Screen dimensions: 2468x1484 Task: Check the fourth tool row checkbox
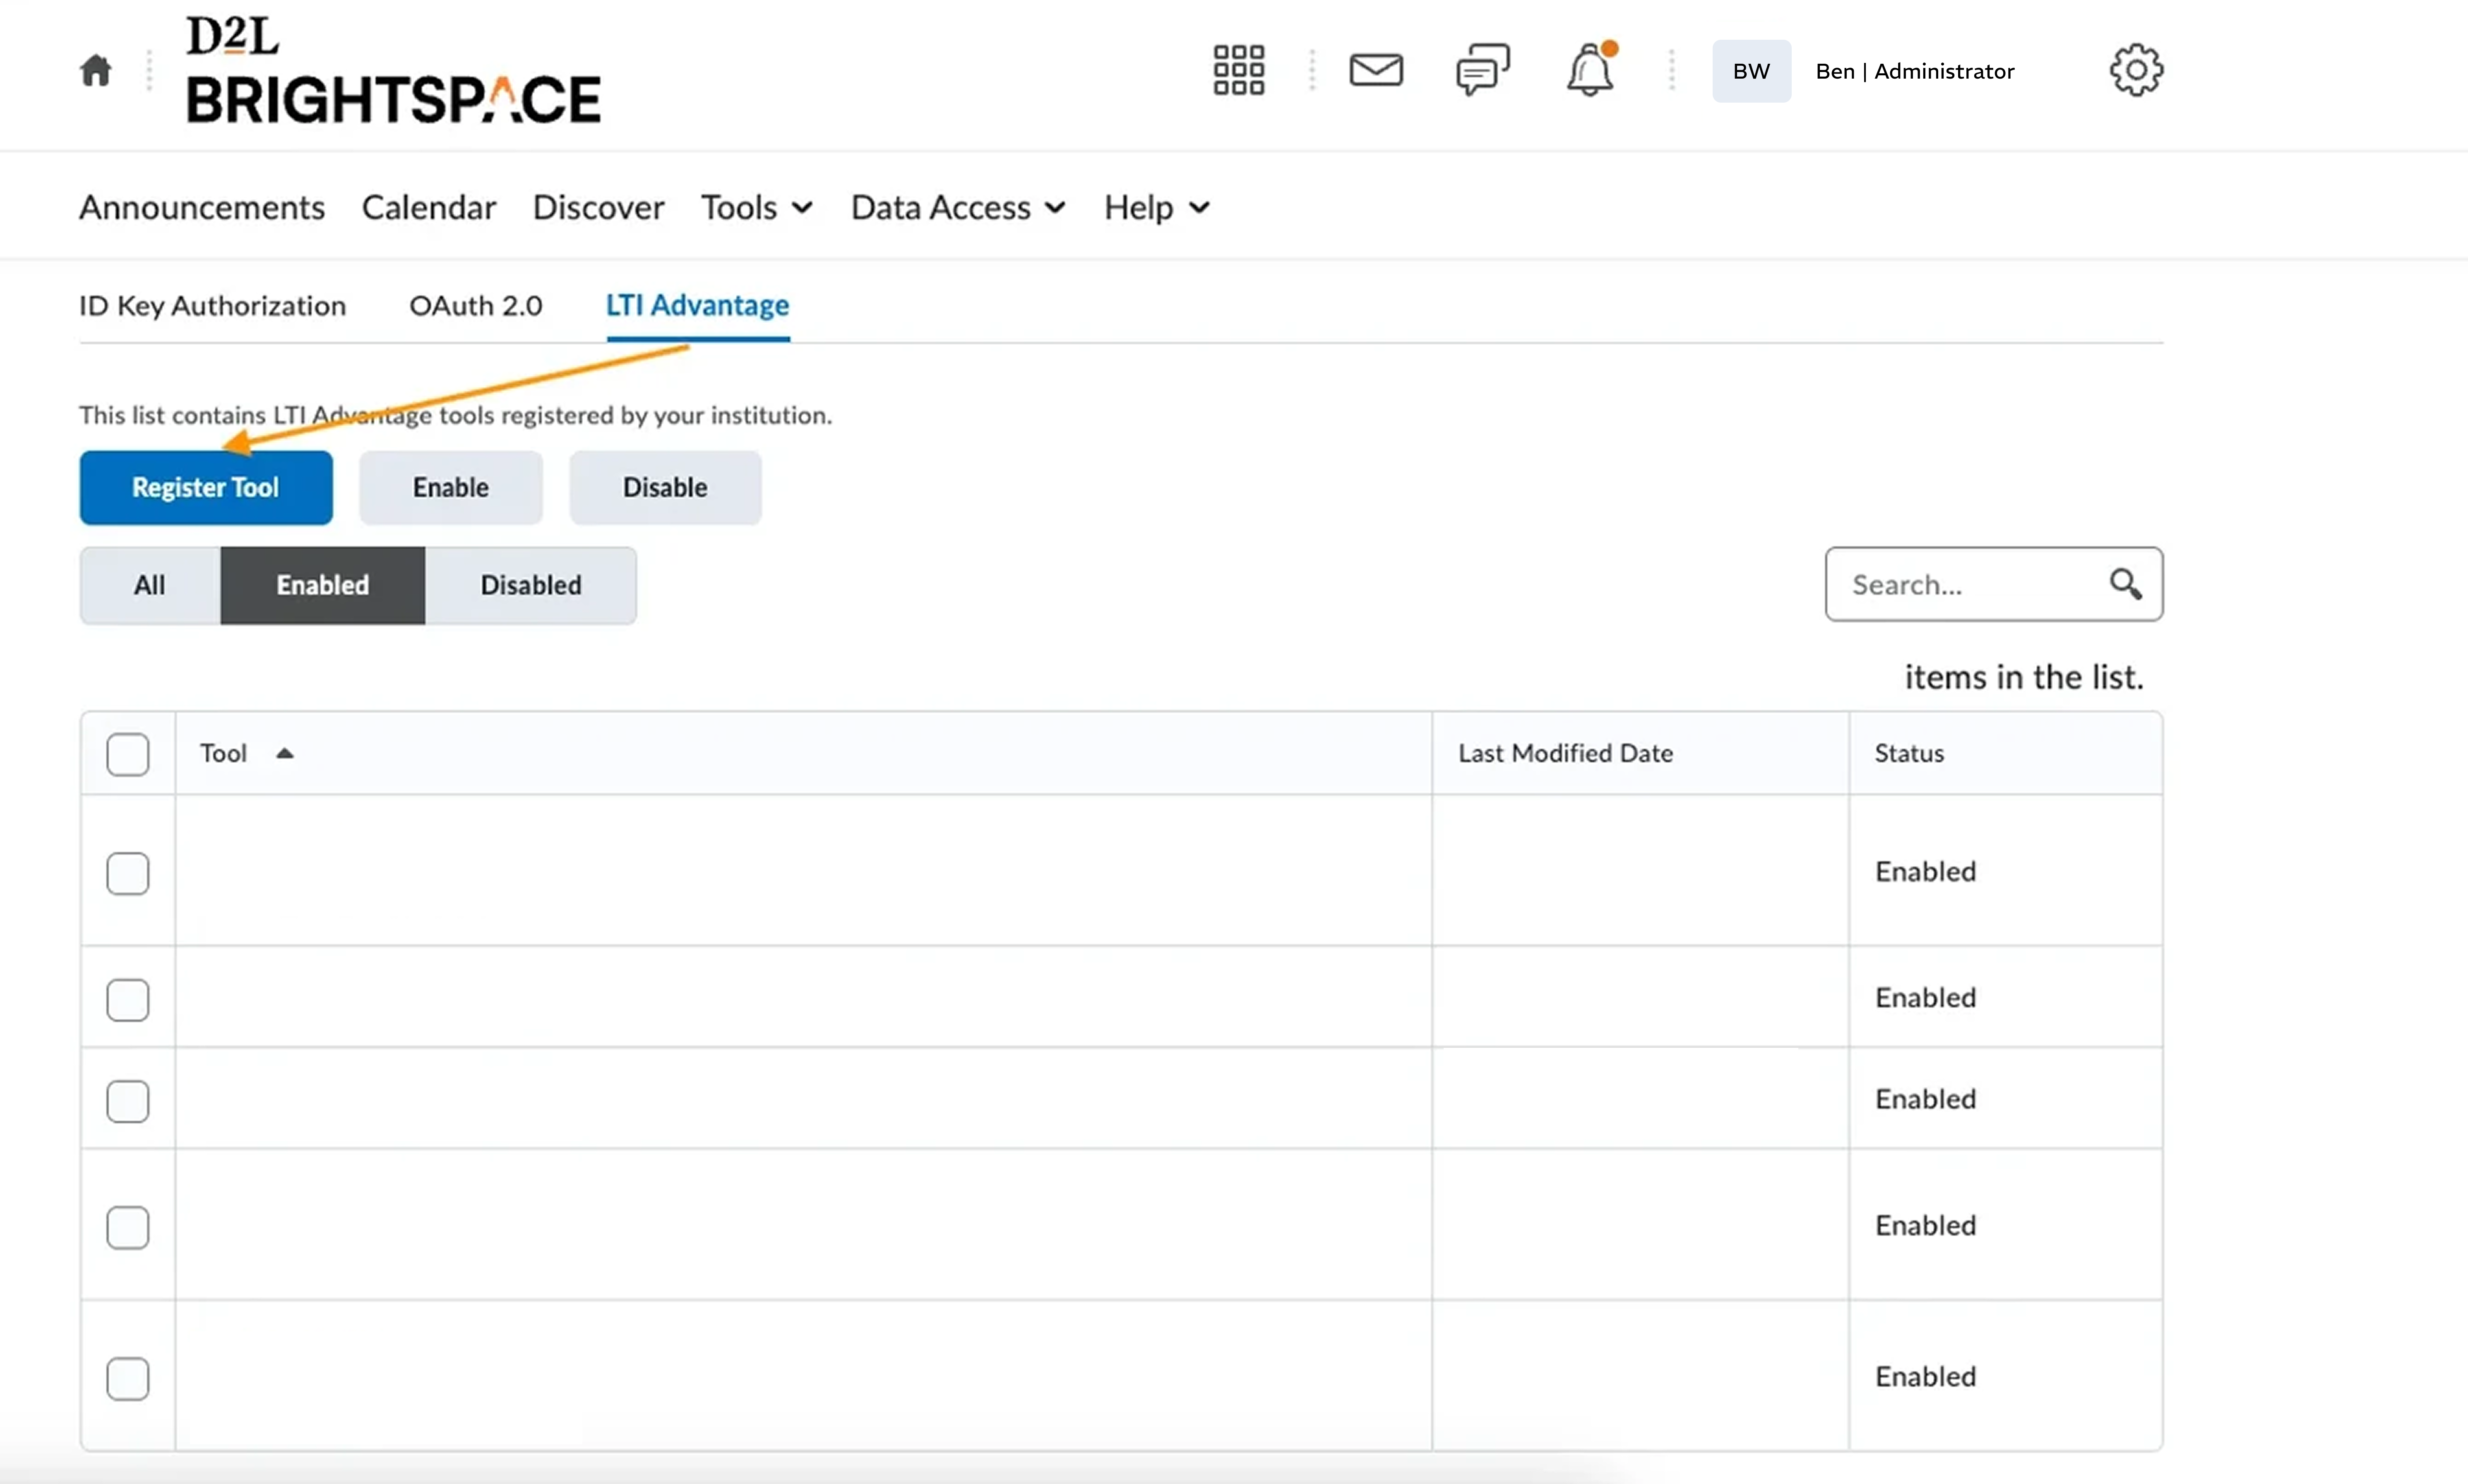point(128,1227)
